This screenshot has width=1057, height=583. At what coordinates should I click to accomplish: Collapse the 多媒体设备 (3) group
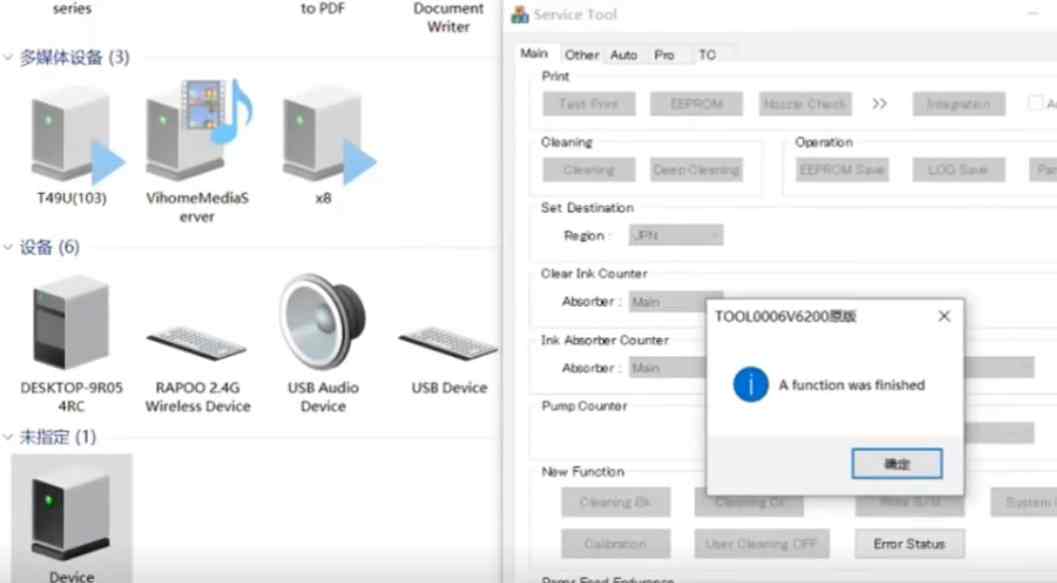9,58
